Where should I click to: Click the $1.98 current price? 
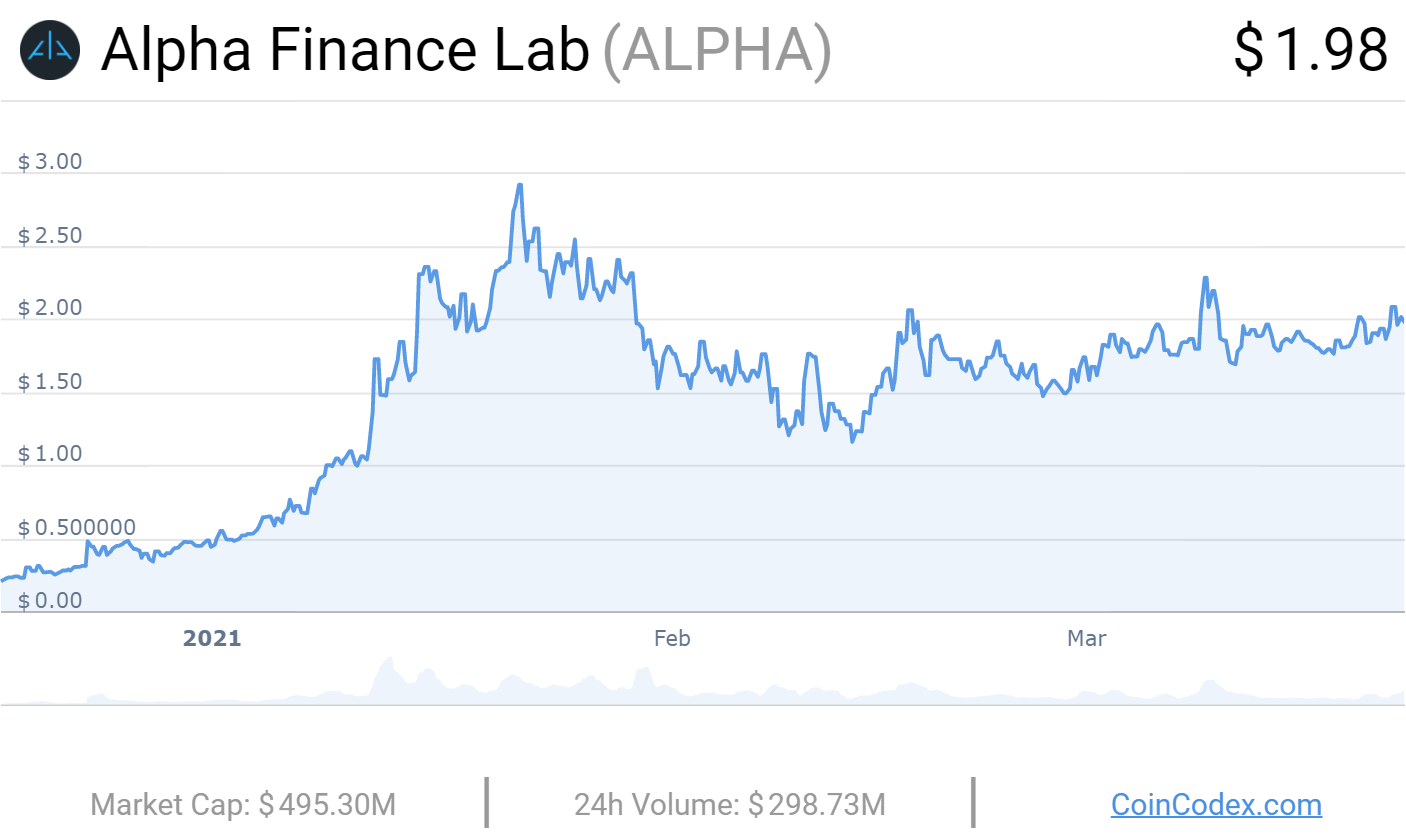[x=1311, y=49]
